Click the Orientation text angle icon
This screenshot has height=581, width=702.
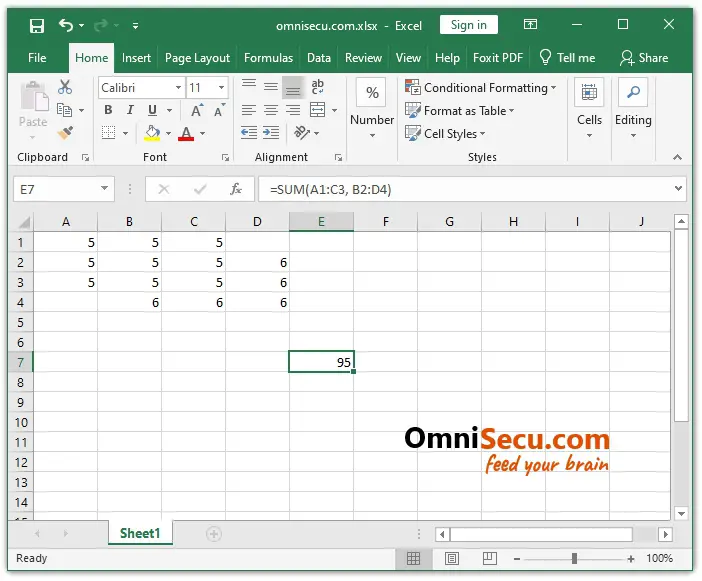point(301,133)
